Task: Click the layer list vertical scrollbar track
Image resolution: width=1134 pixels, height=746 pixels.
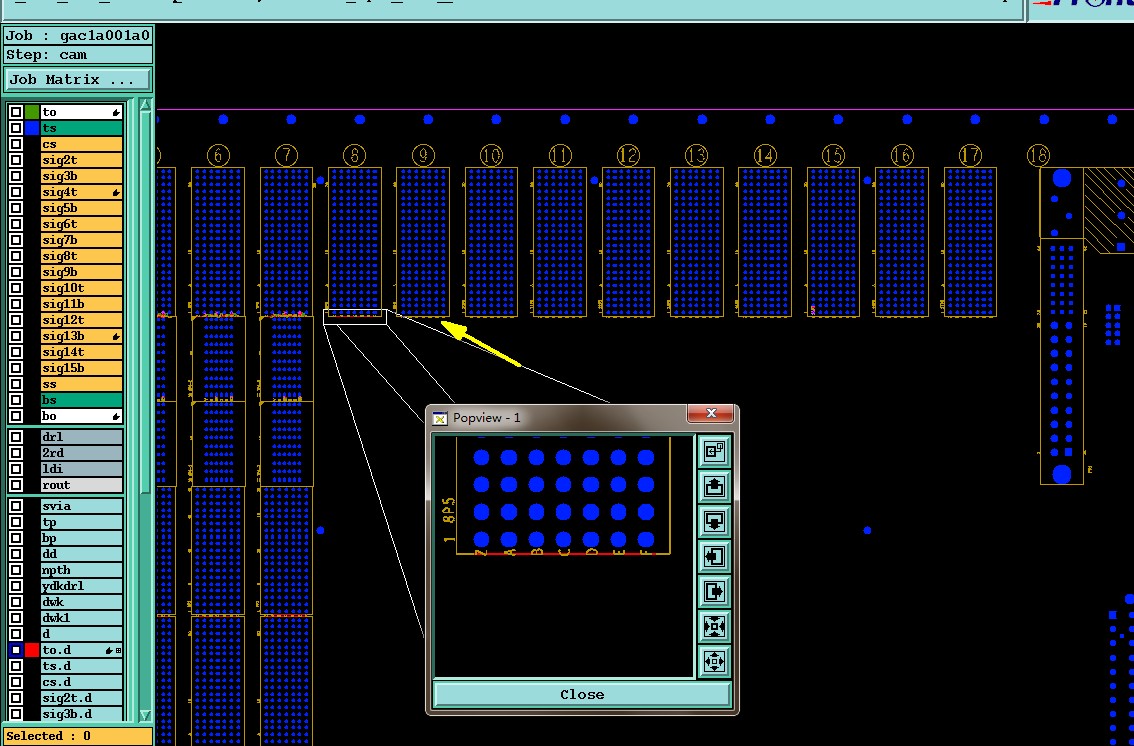Action: click(145, 410)
